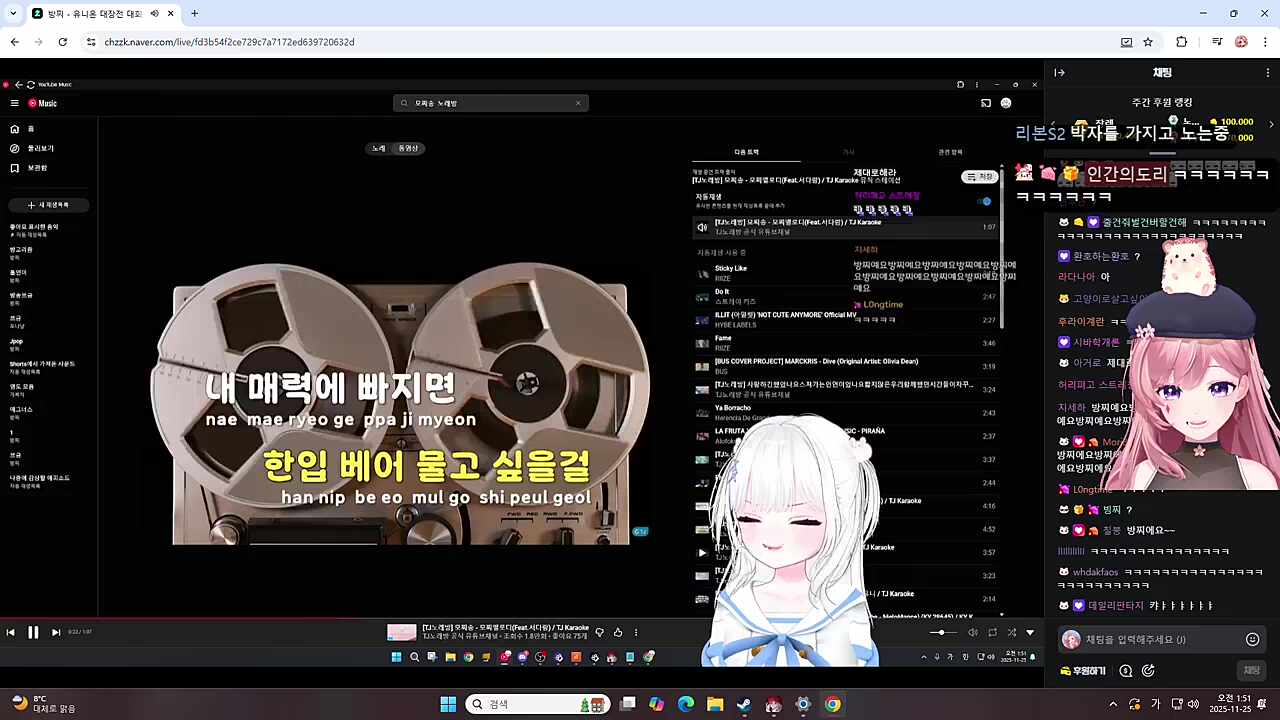The height and width of the screenshot is (720, 1280).
Task: Switch to the Video (동영상) toggle
Action: click(408, 148)
